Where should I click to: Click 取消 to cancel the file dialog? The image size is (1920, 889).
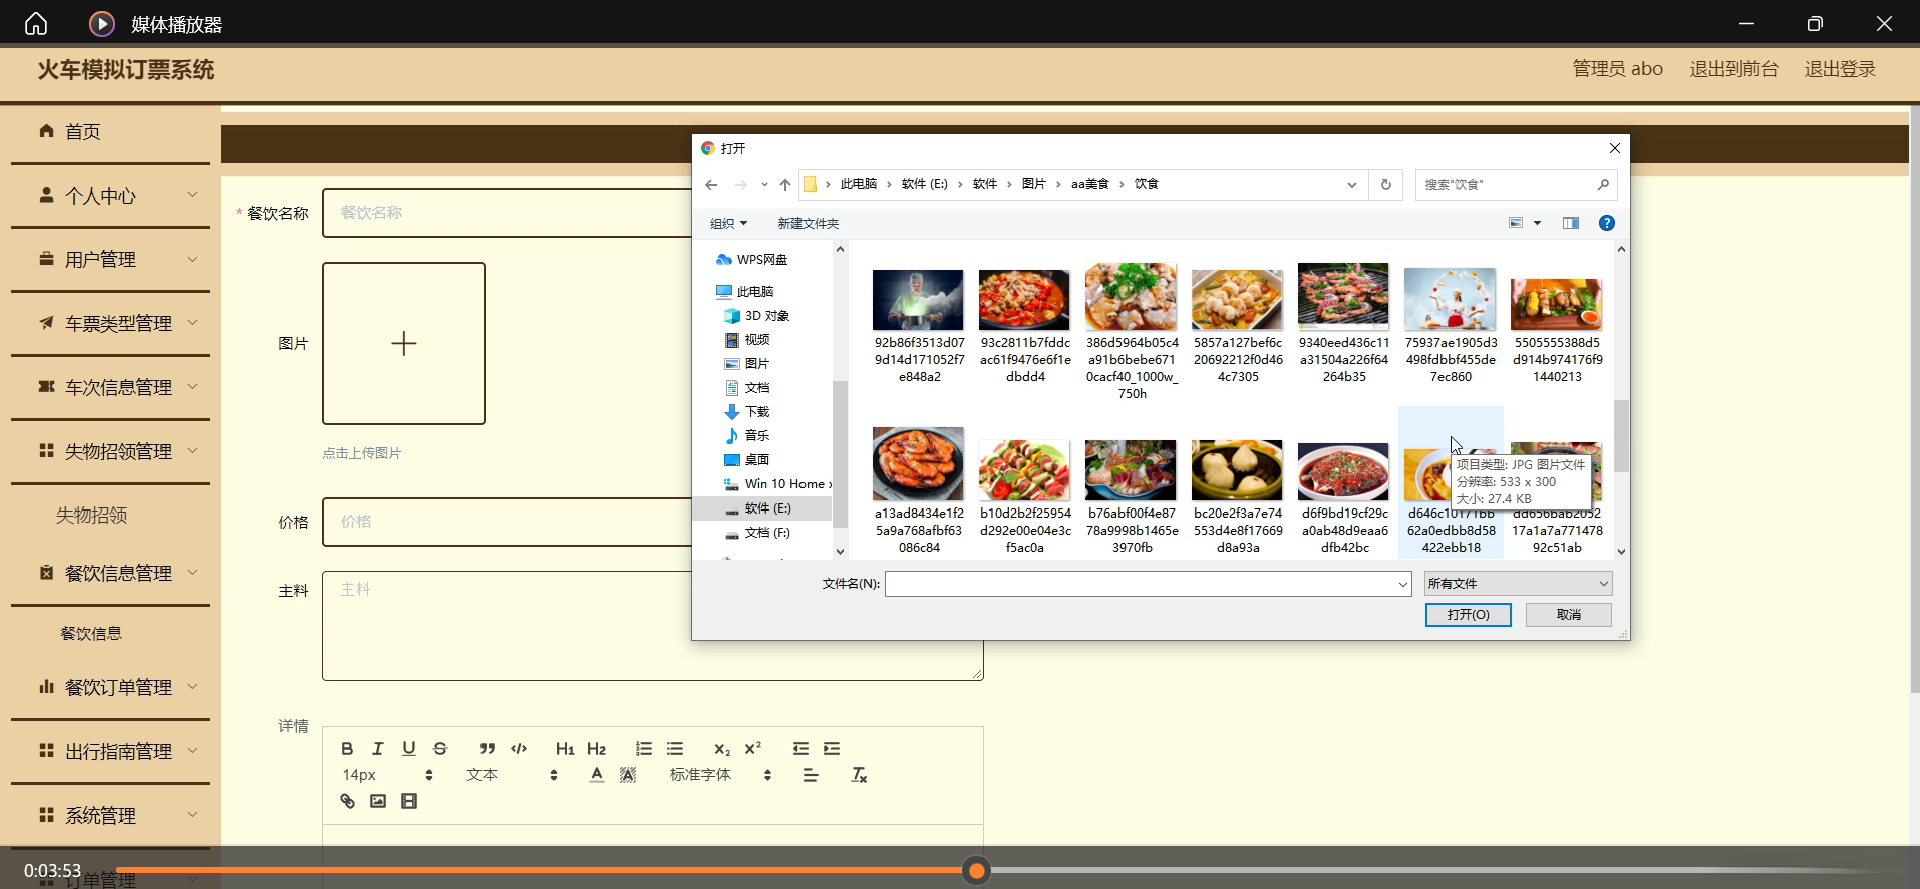[x=1569, y=615]
